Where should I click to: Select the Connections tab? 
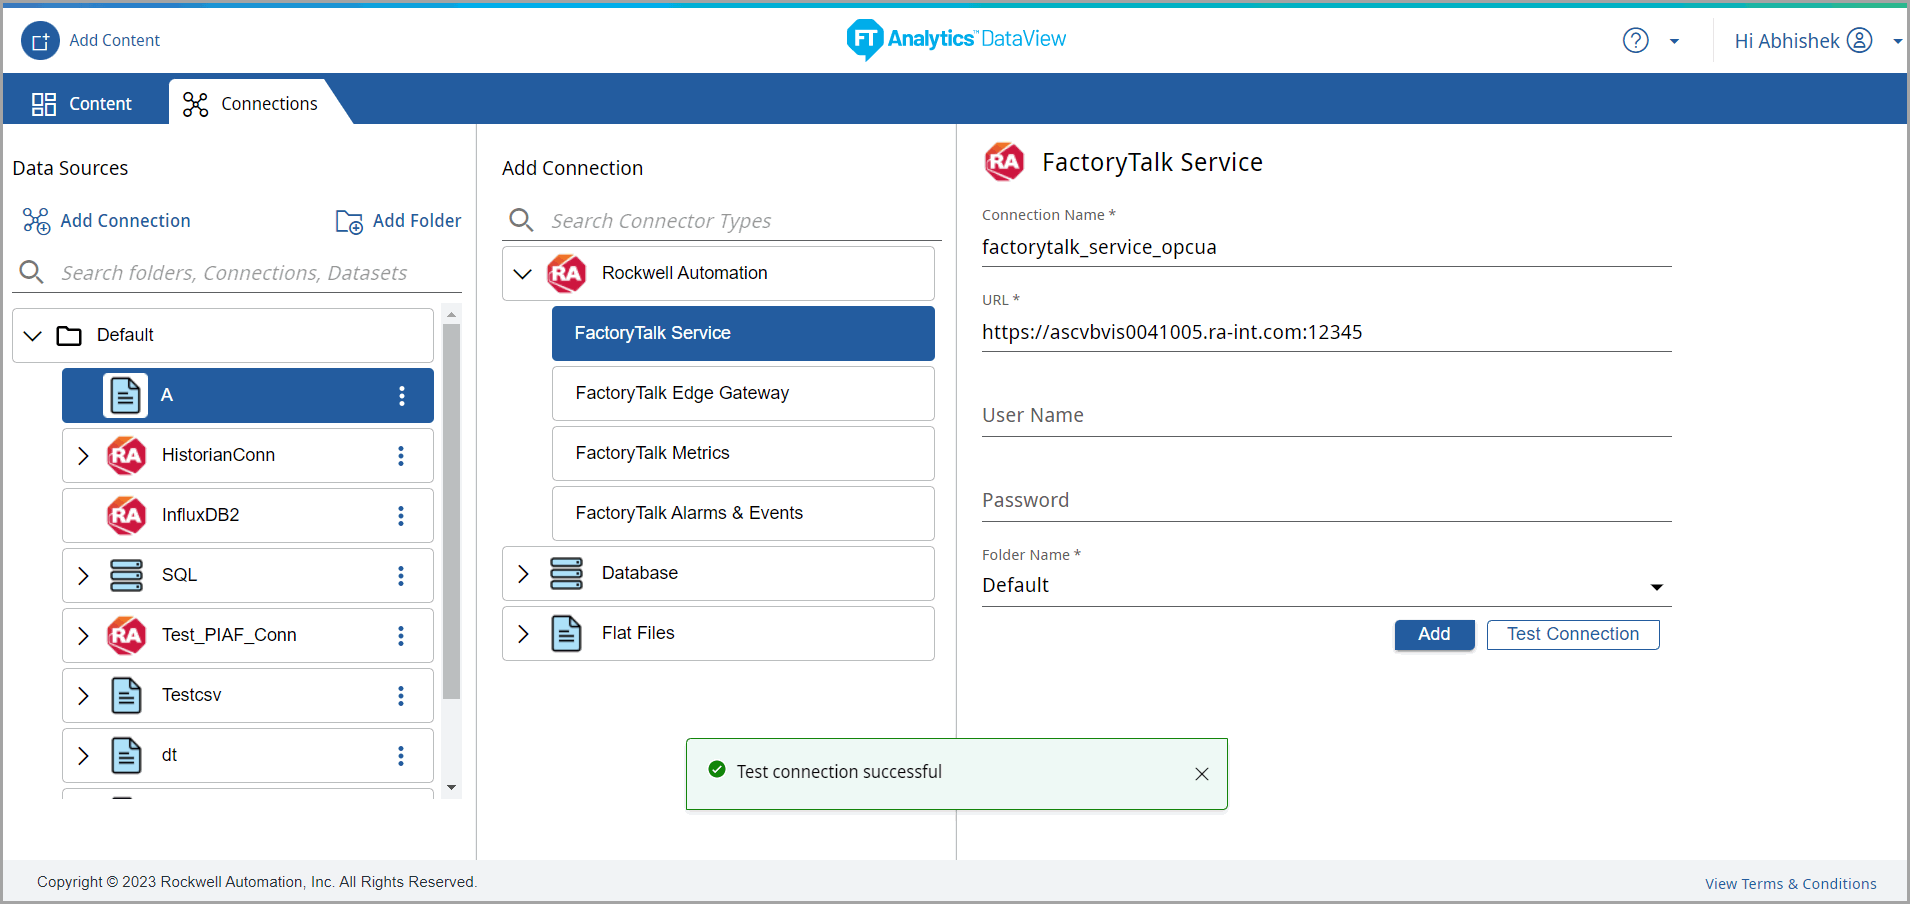click(250, 103)
